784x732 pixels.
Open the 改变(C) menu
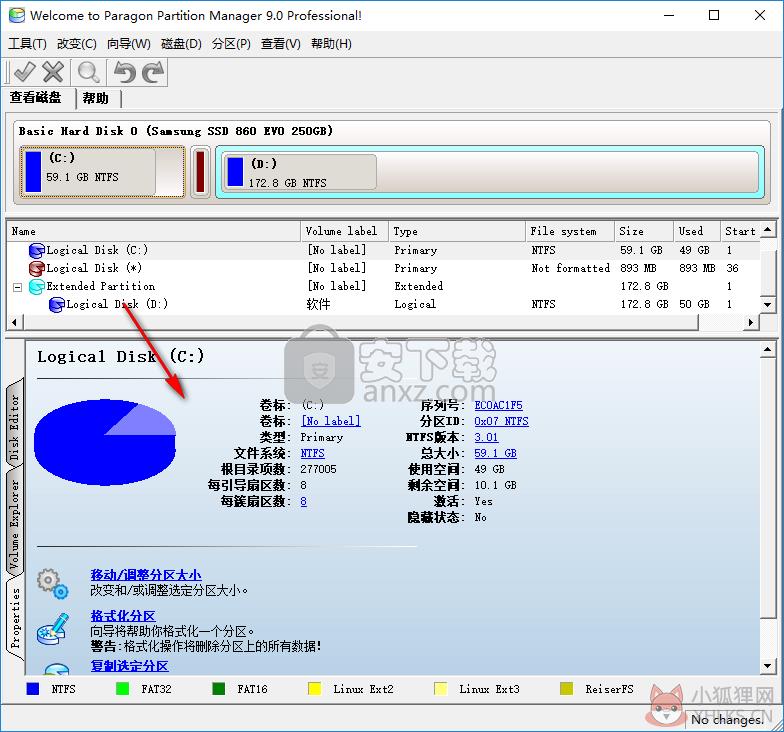(x=76, y=44)
